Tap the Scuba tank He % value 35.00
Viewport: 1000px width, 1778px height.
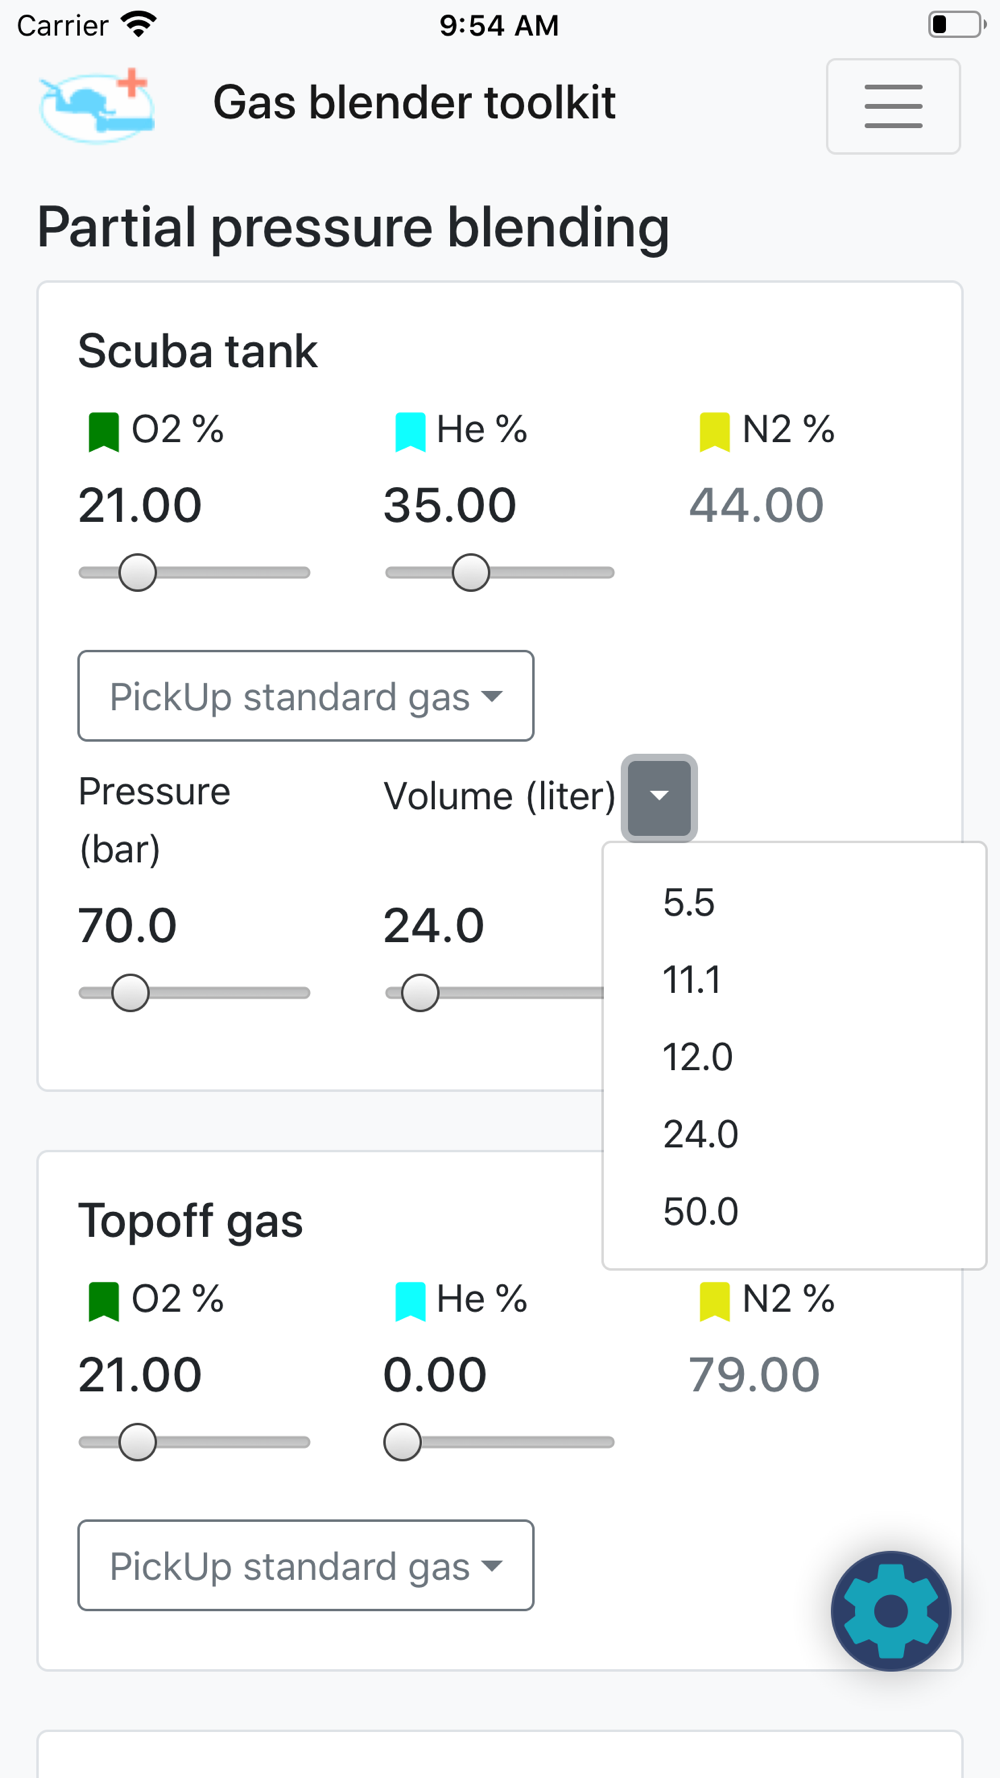(450, 505)
